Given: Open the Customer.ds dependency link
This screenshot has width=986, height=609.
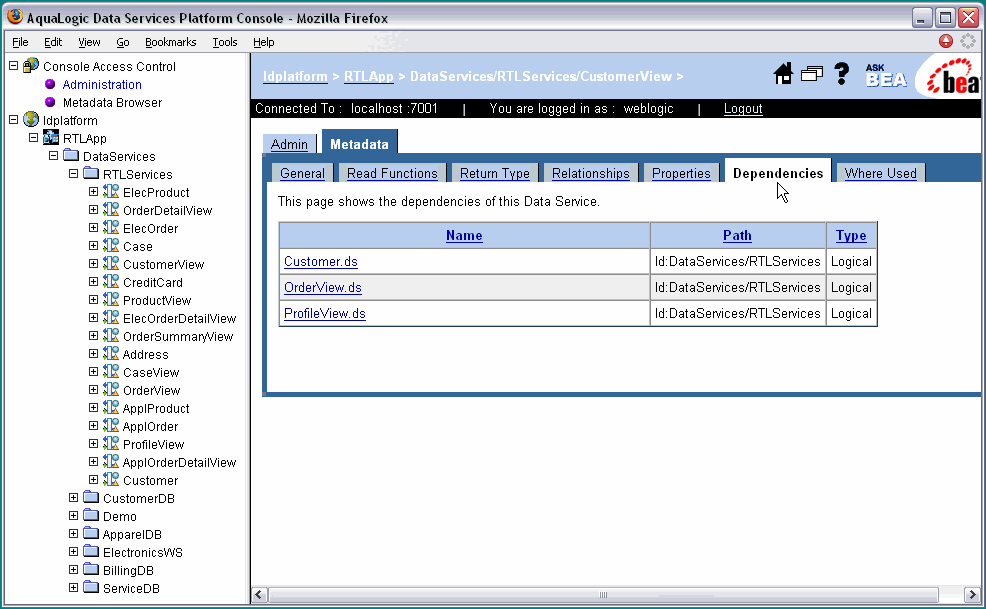Looking at the screenshot, I should [321, 261].
